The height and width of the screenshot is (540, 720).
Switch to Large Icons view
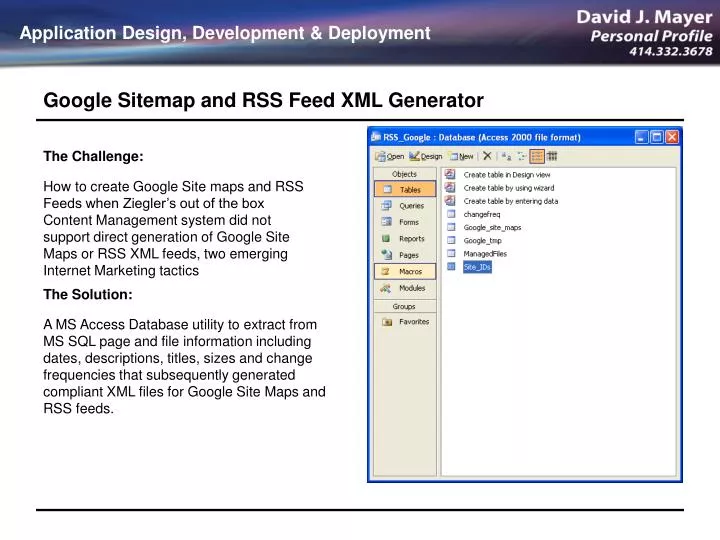click(506, 156)
